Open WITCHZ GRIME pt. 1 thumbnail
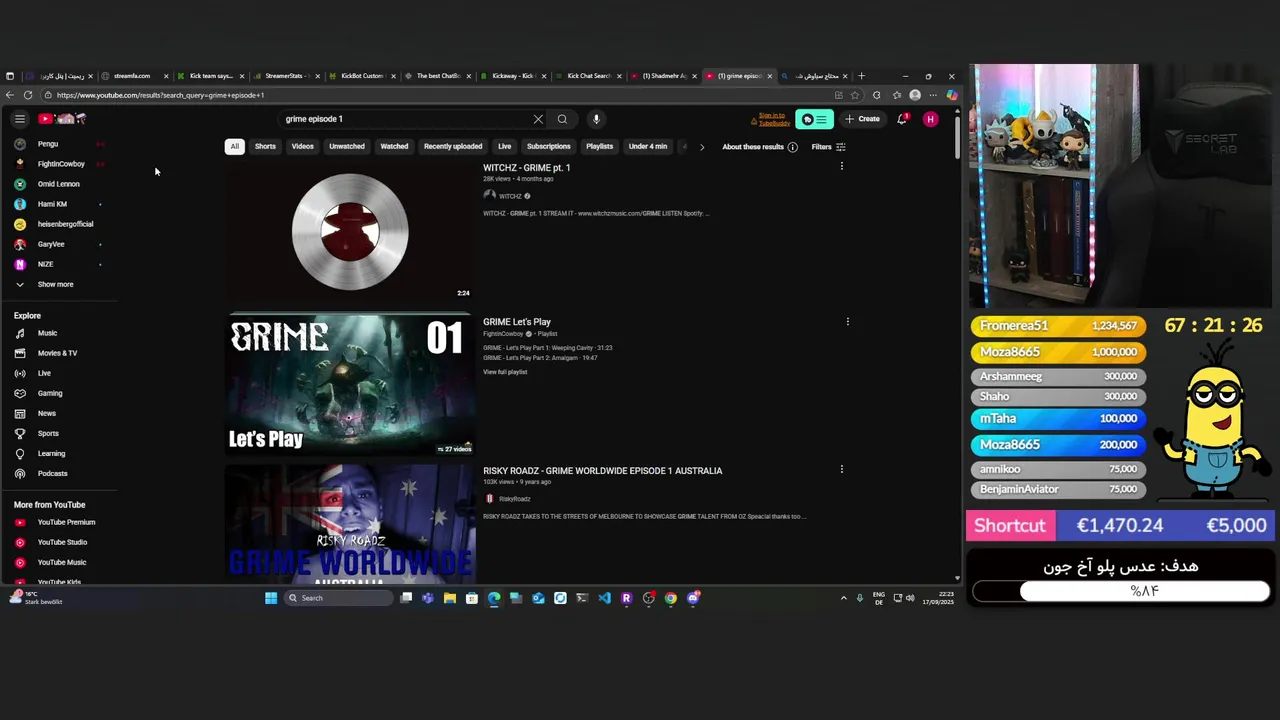The height and width of the screenshot is (720, 1280). click(349, 231)
